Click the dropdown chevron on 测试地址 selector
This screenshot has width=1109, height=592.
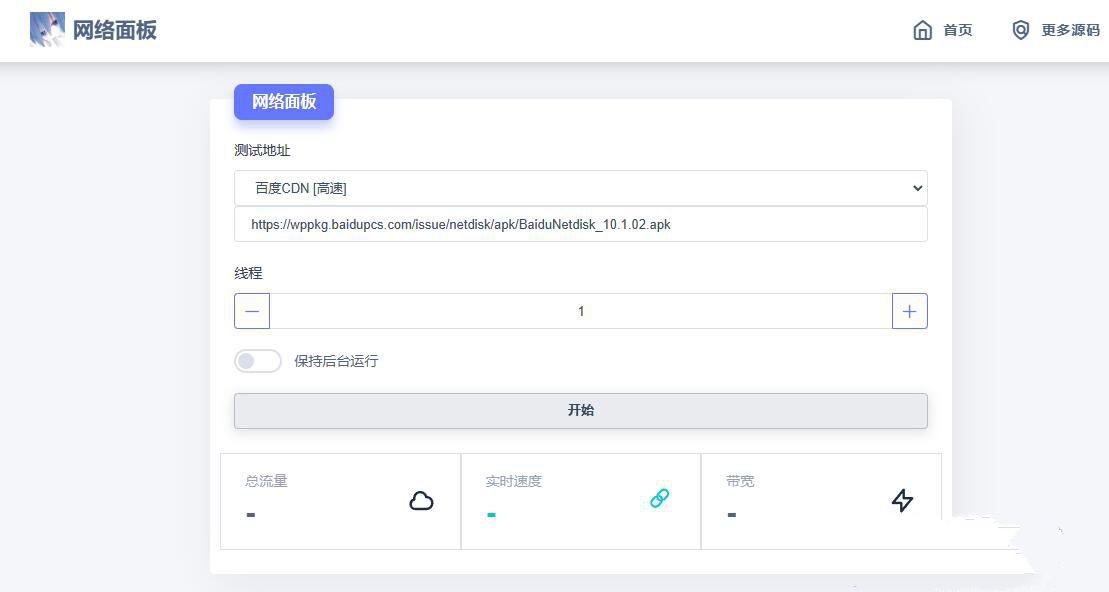pos(916,188)
